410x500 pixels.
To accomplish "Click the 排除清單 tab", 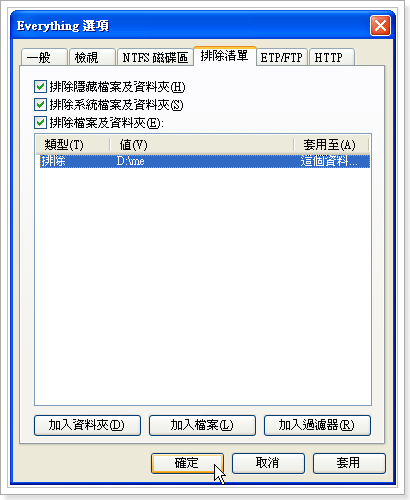I will tap(225, 56).
